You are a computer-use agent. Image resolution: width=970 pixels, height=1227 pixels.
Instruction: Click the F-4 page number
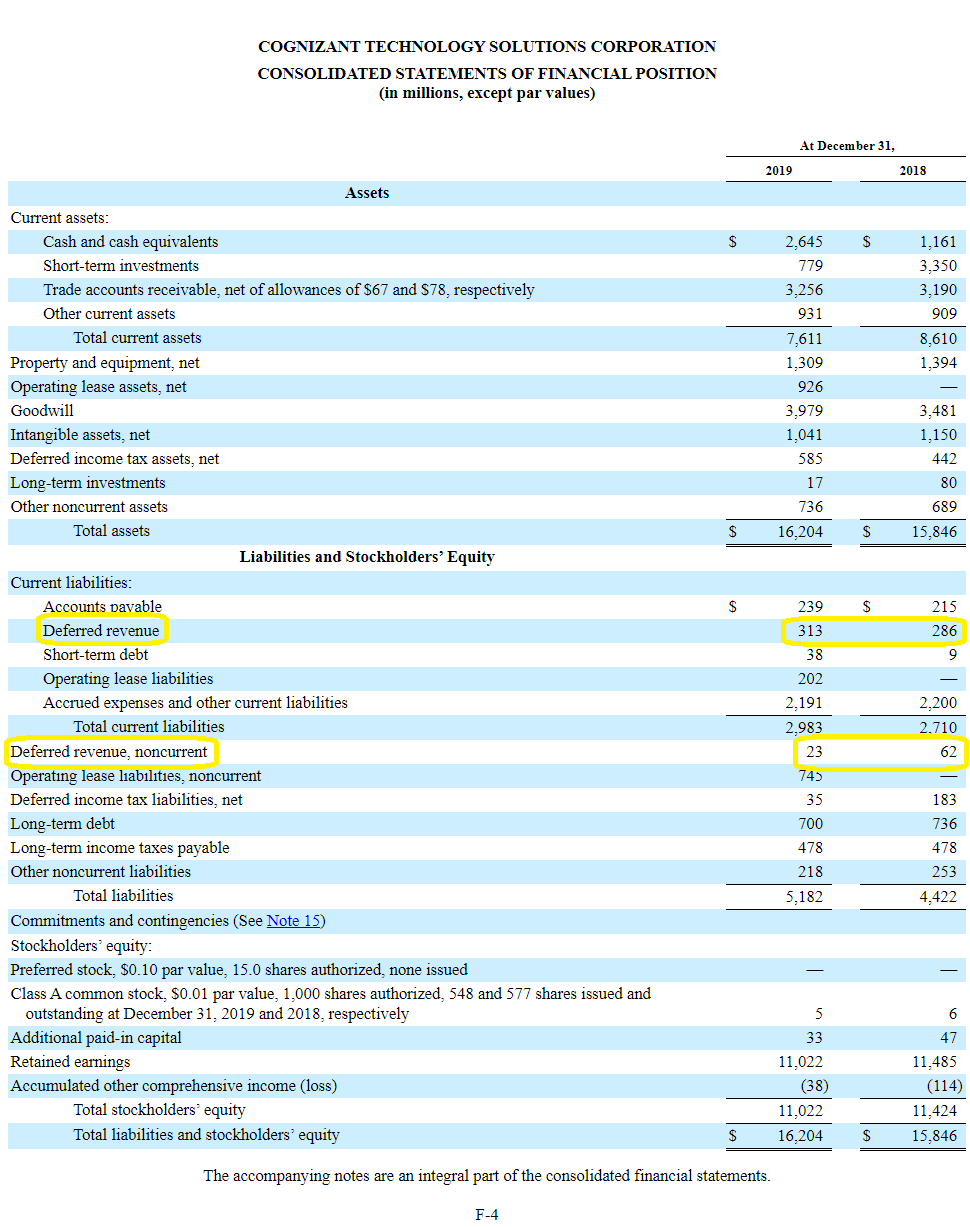[486, 1215]
